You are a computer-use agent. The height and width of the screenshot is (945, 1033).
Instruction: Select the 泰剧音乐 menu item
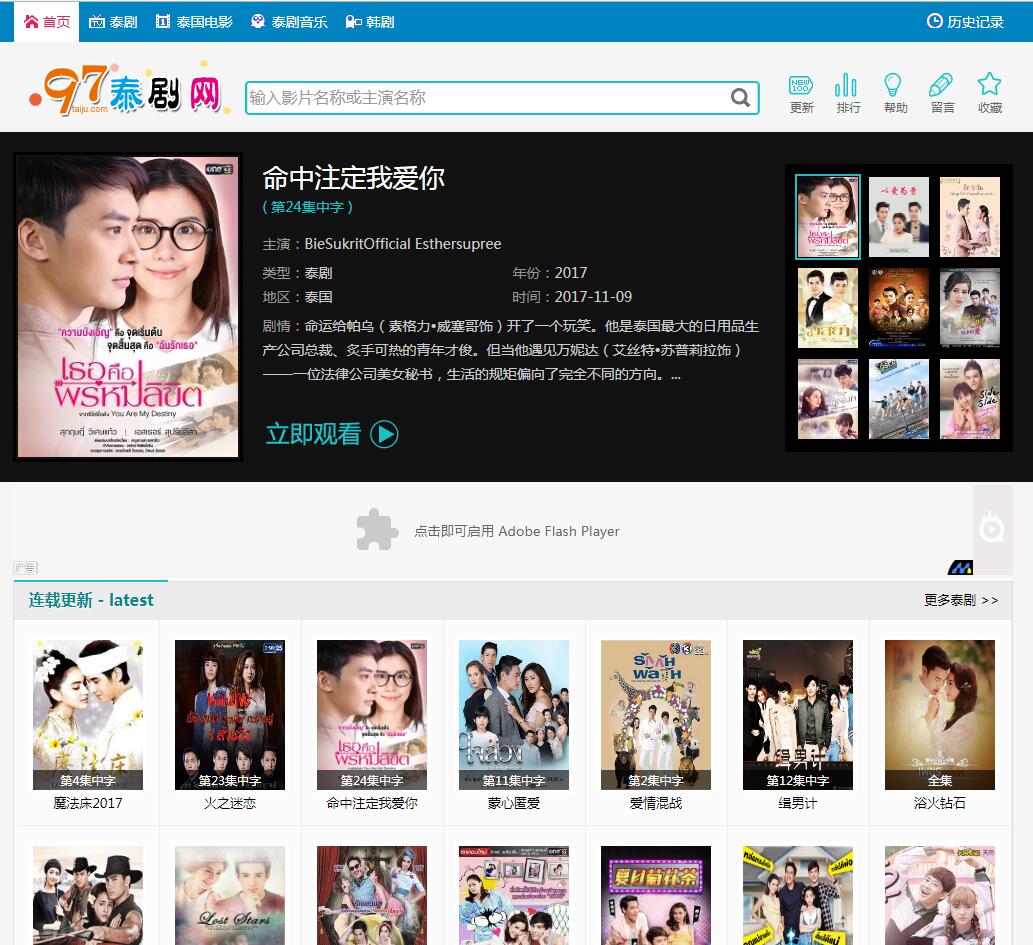coord(289,22)
